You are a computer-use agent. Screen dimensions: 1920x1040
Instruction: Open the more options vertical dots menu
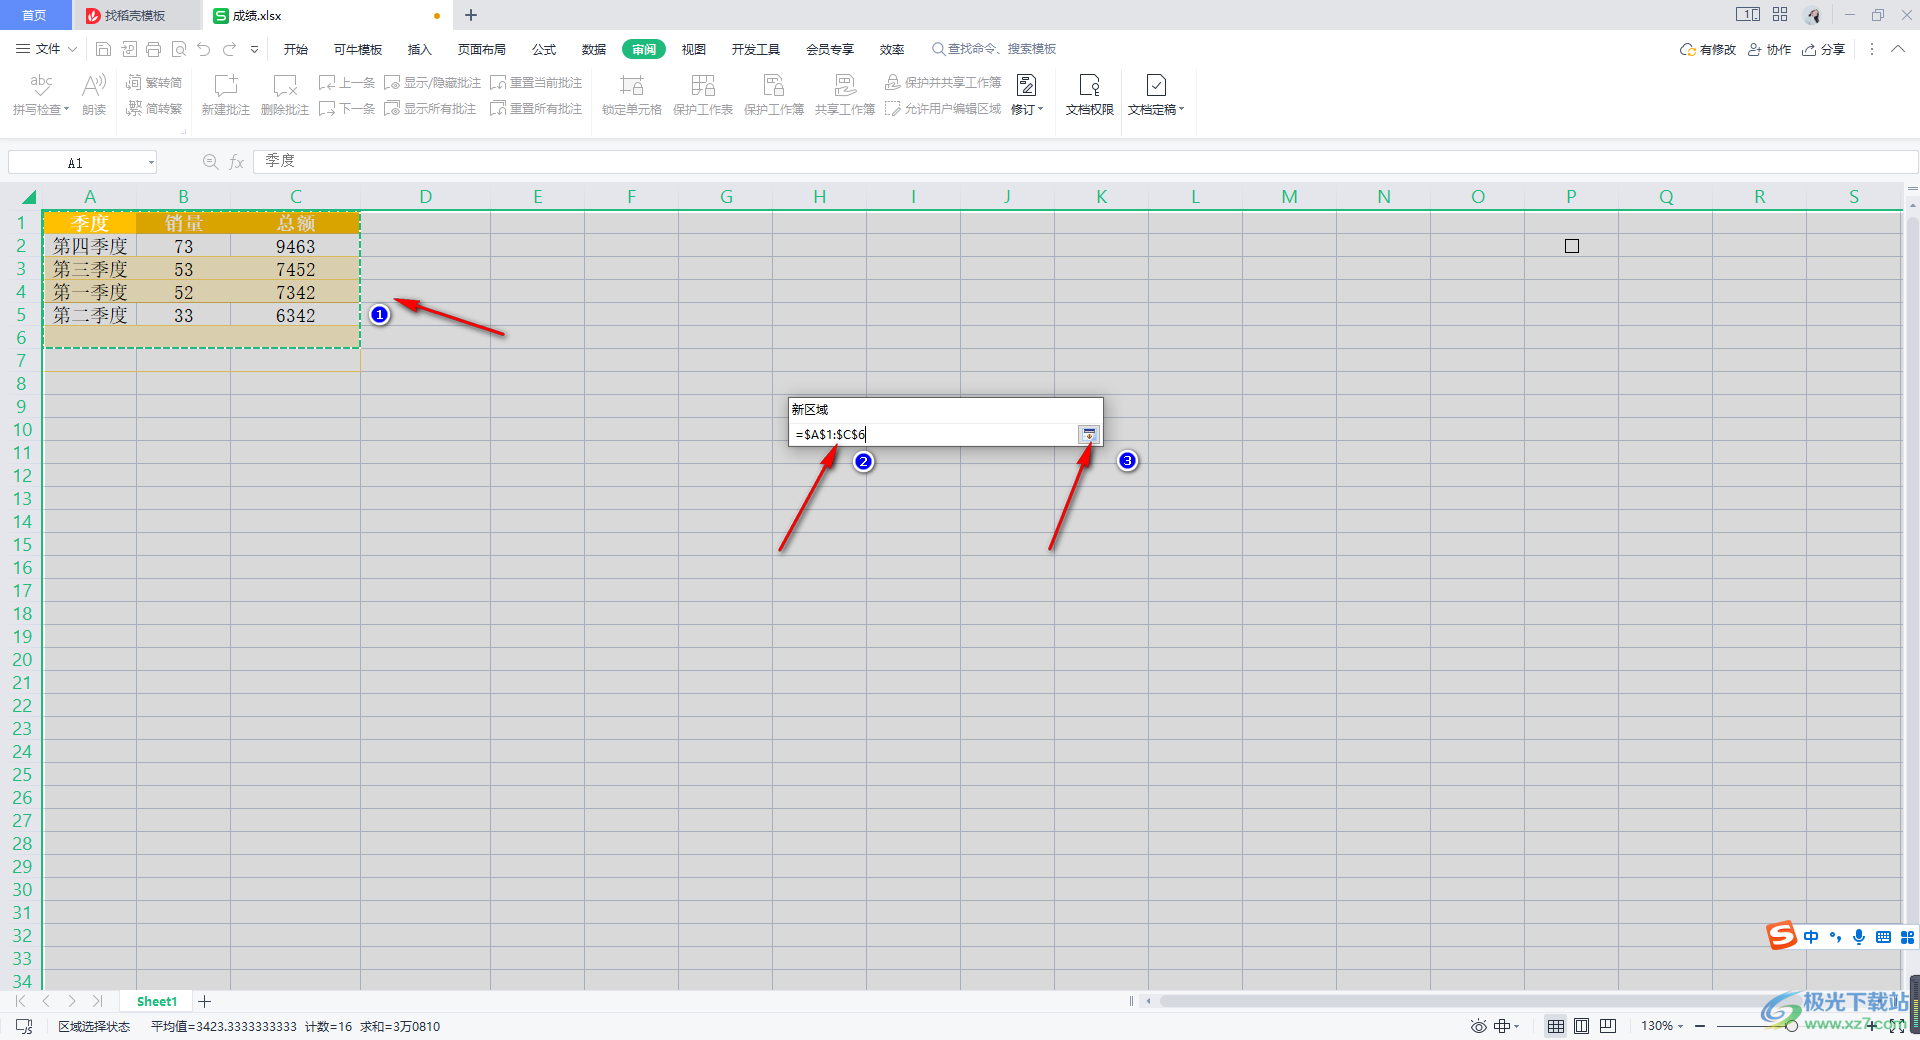(x=1872, y=49)
